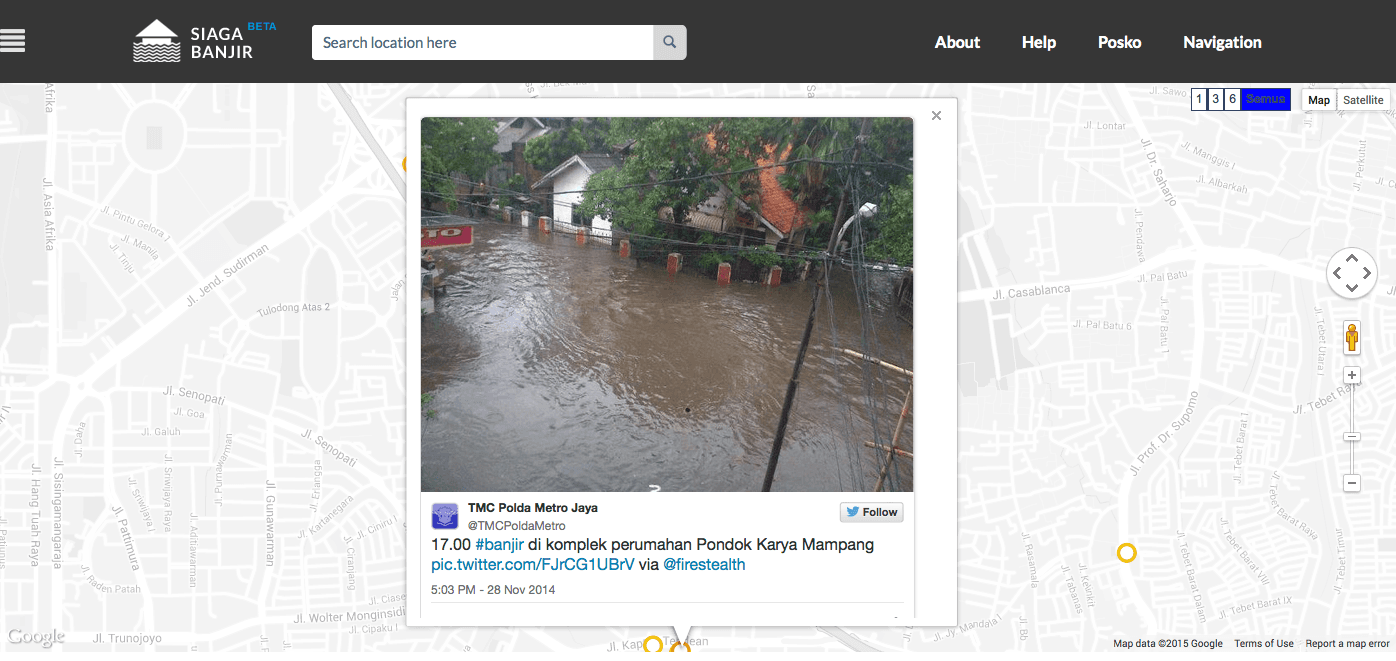The width and height of the screenshot is (1396, 661).
Task: Choose the Semua time filter
Action: (1265, 99)
